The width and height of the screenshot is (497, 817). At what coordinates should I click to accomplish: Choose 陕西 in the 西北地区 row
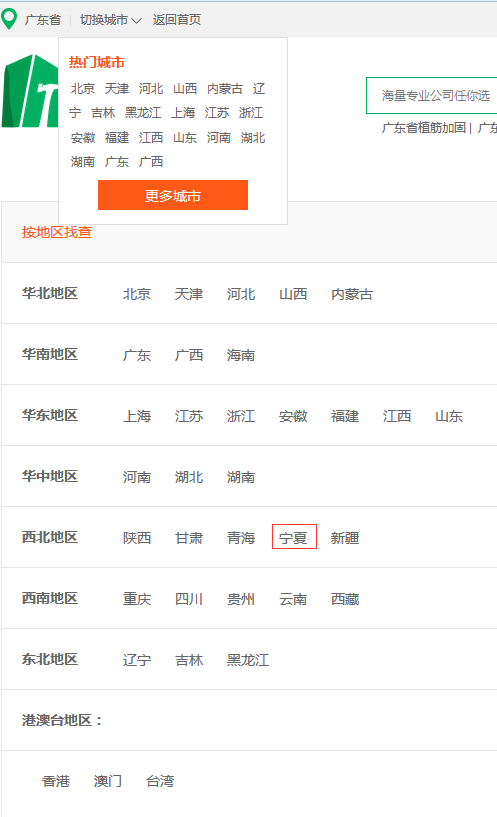click(136, 538)
